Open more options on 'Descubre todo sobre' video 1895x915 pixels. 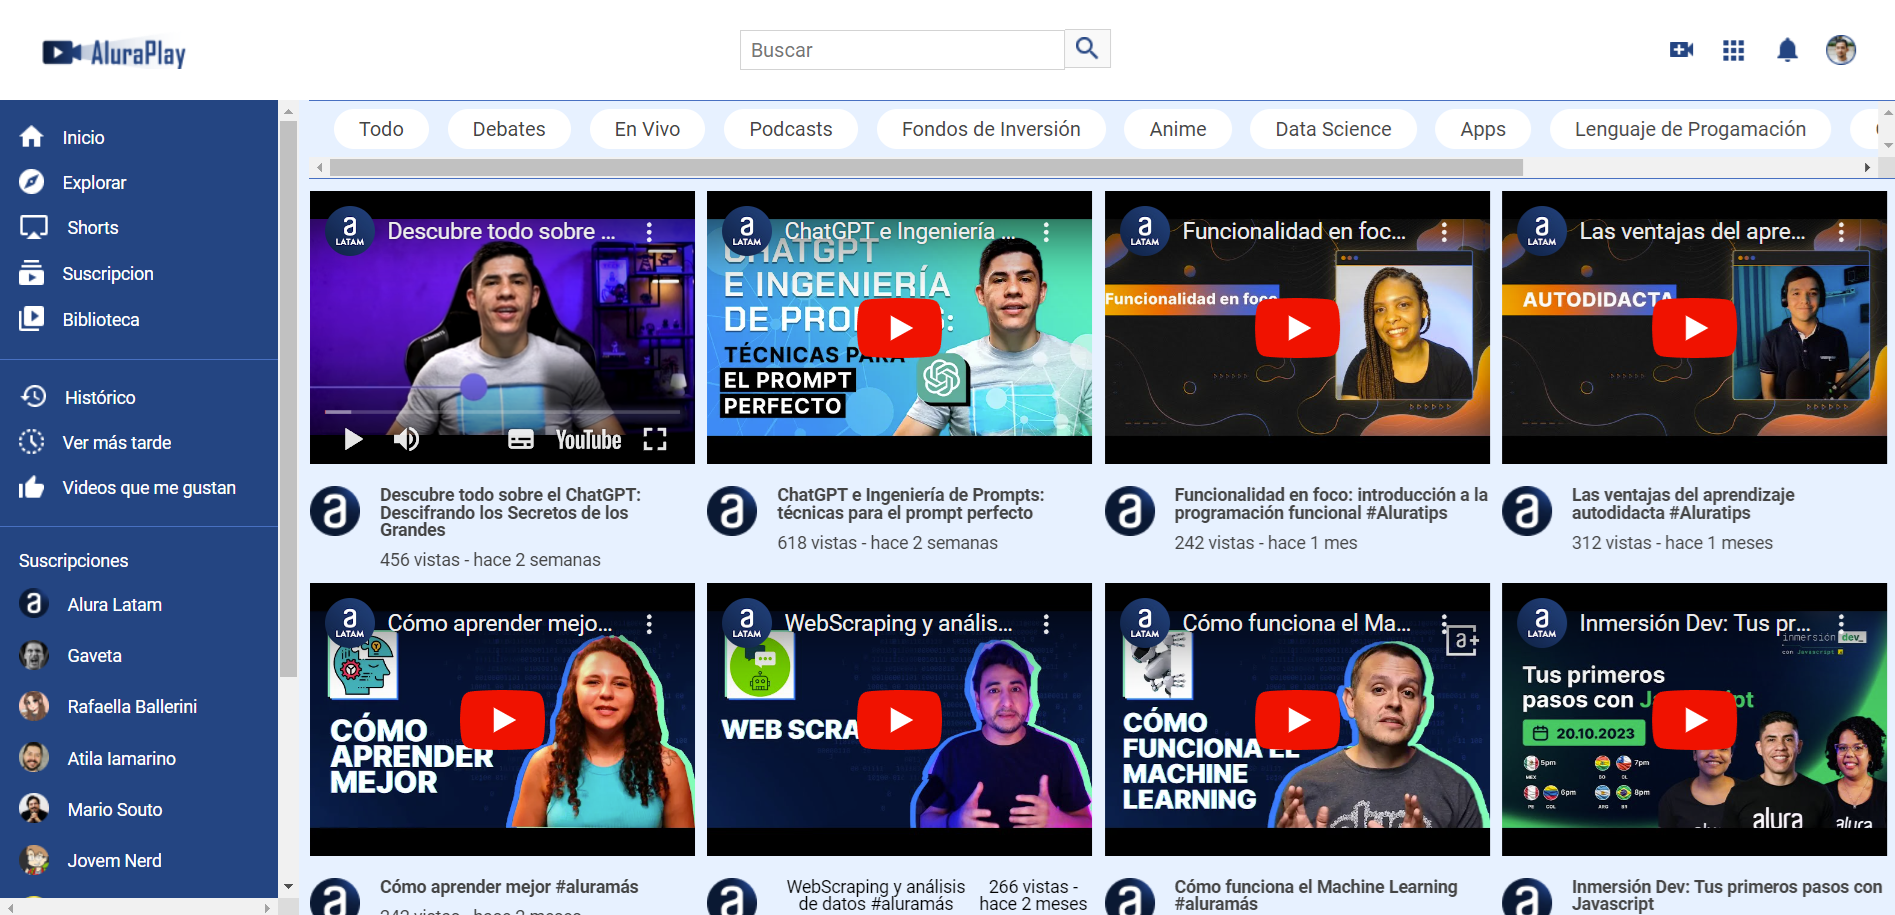click(649, 232)
